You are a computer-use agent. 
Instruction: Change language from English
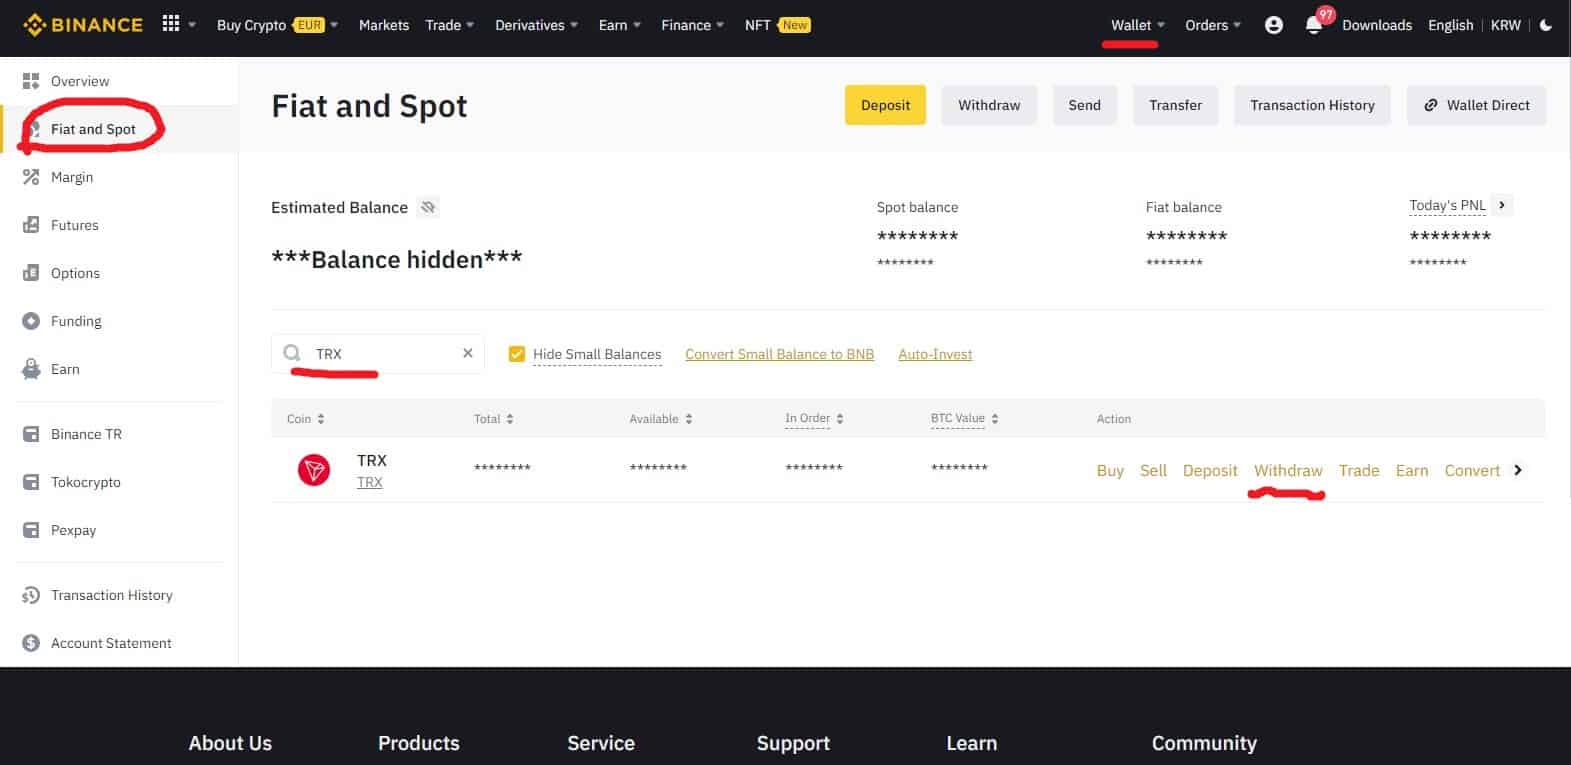point(1451,25)
